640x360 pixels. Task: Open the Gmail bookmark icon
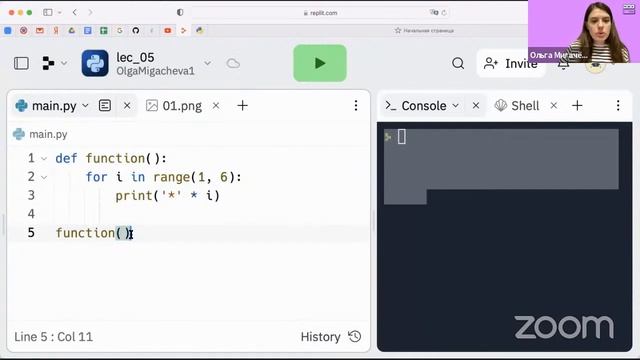point(40,30)
